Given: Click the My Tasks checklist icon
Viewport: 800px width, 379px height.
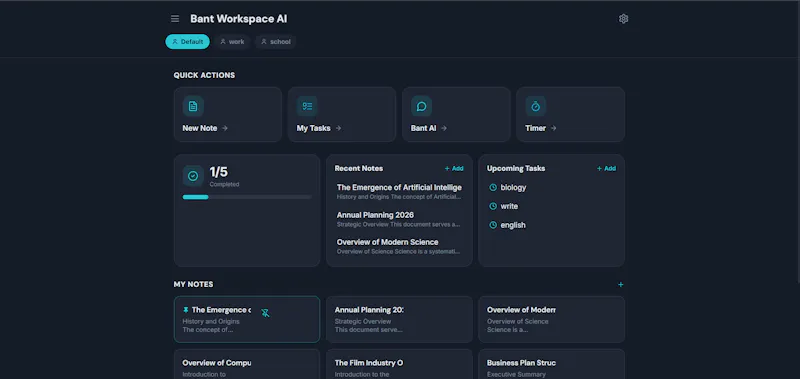Looking at the screenshot, I should pos(307,106).
